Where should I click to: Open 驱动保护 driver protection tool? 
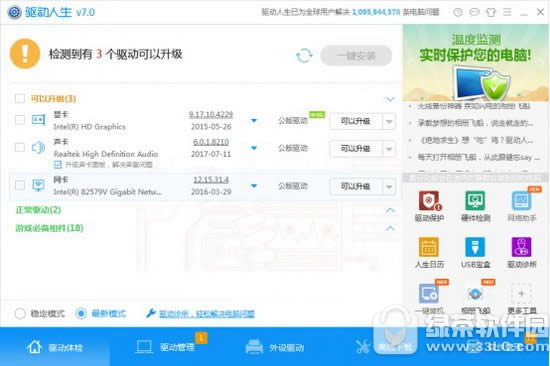429,206
